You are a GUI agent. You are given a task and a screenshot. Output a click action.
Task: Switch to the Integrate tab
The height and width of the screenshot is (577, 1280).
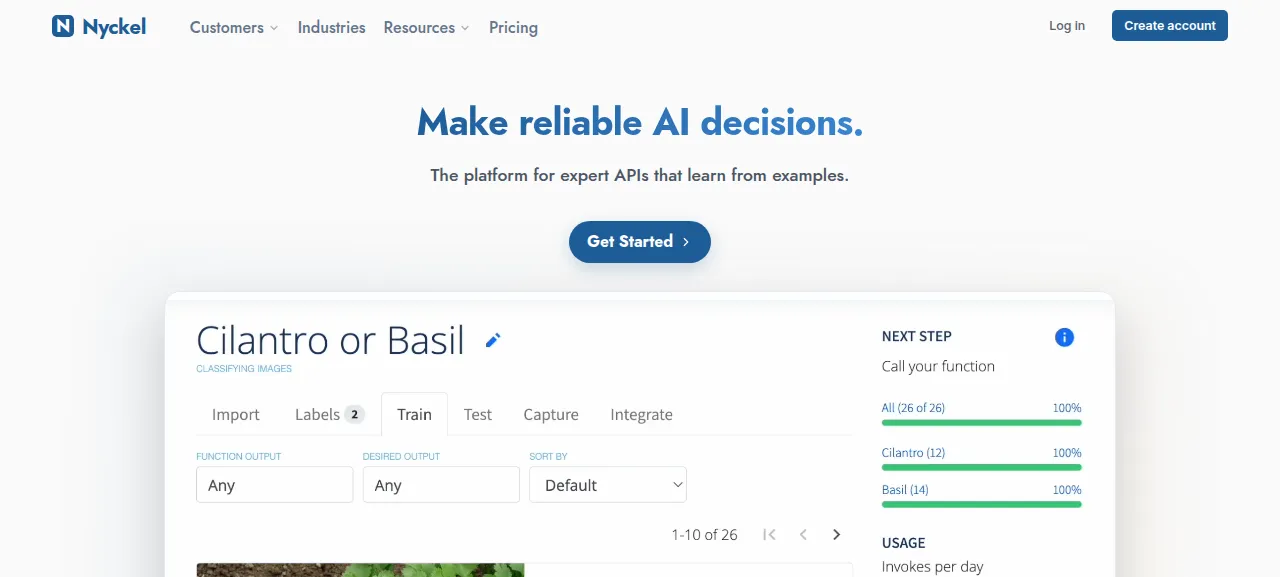(641, 414)
